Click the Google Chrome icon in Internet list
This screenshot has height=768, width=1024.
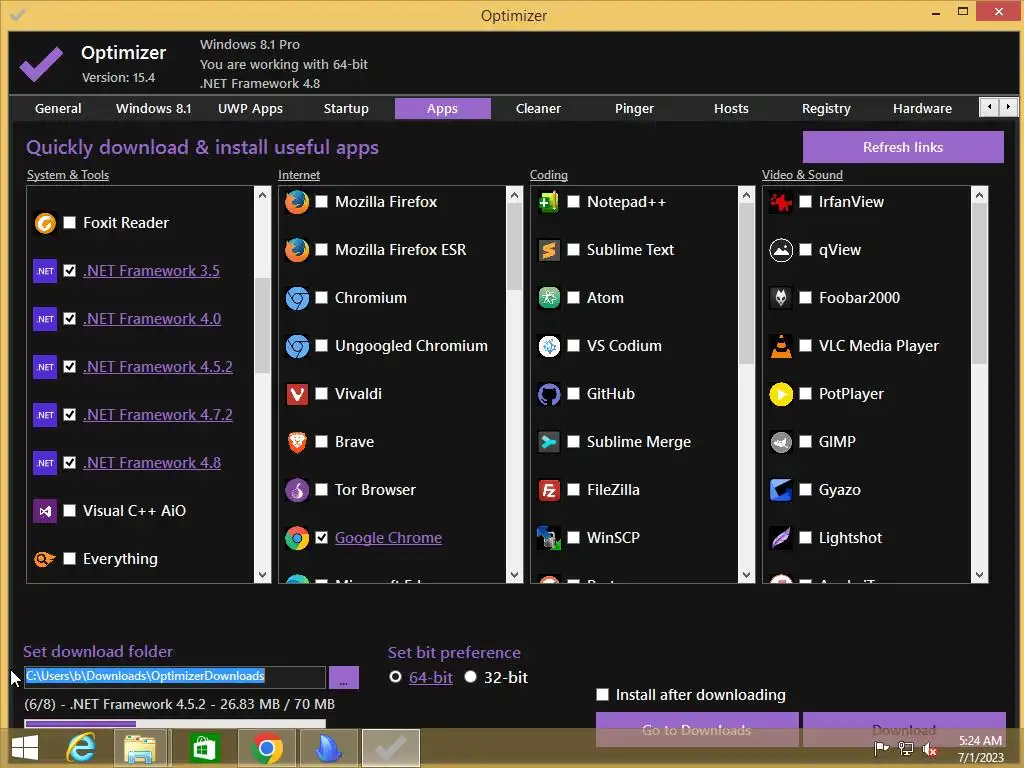(x=297, y=538)
